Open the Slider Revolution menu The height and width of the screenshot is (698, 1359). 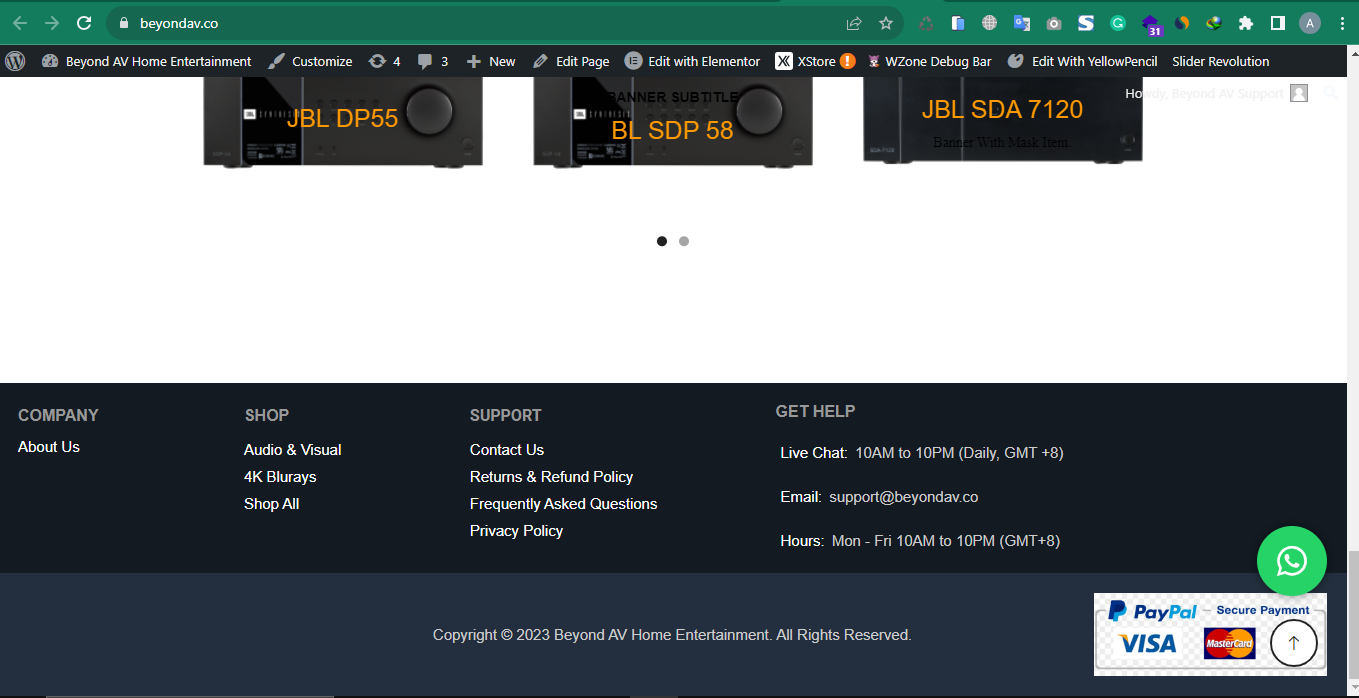click(x=1221, y=61)
